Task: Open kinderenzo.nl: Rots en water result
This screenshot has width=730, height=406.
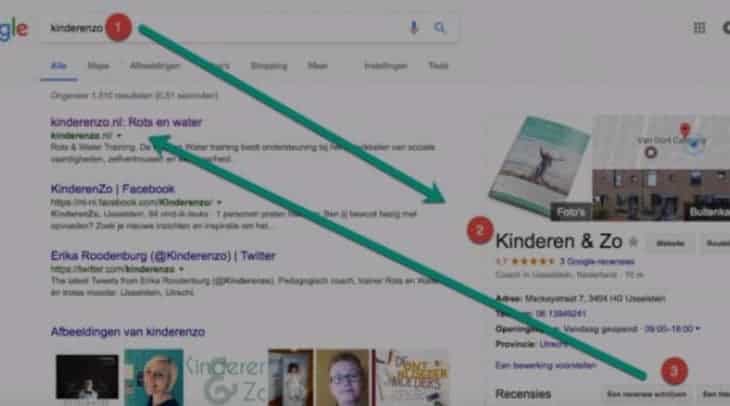Action: coord(126,122)
